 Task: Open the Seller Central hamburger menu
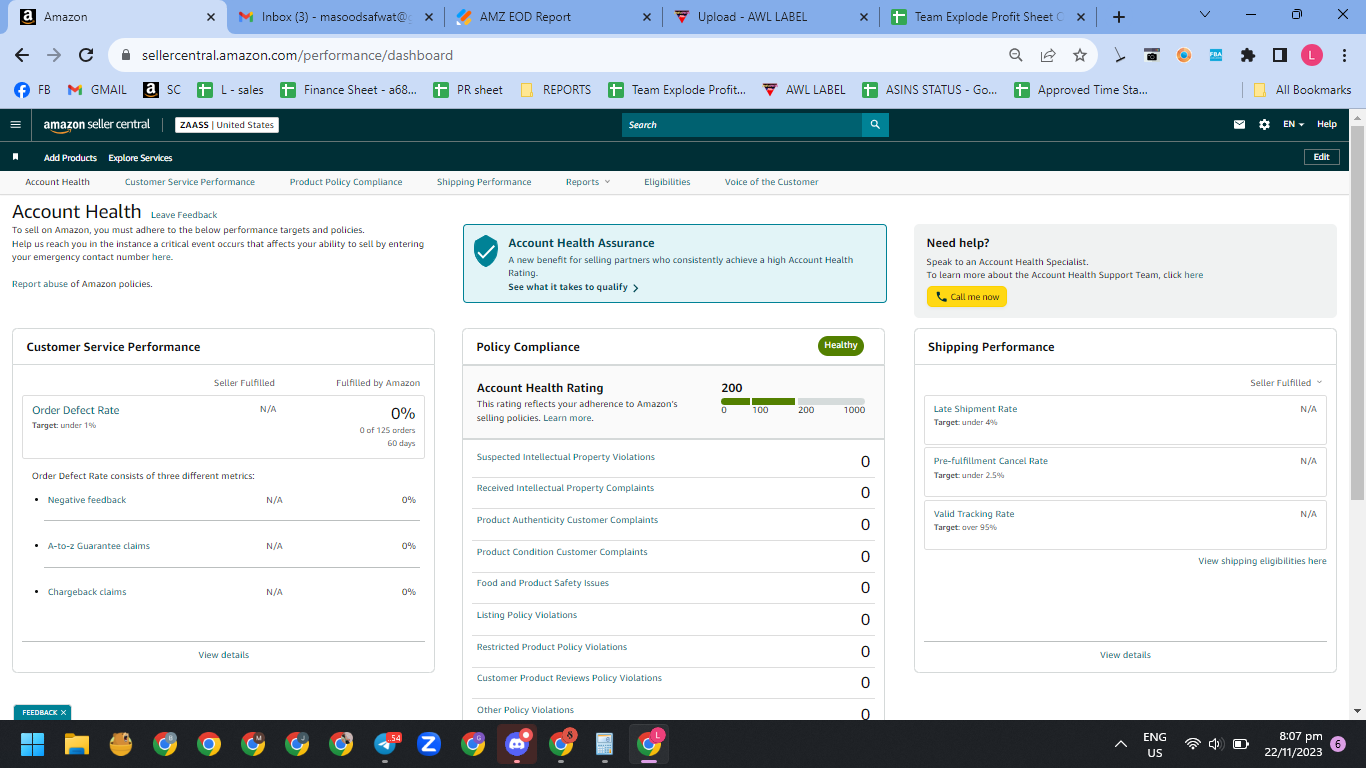15,125
